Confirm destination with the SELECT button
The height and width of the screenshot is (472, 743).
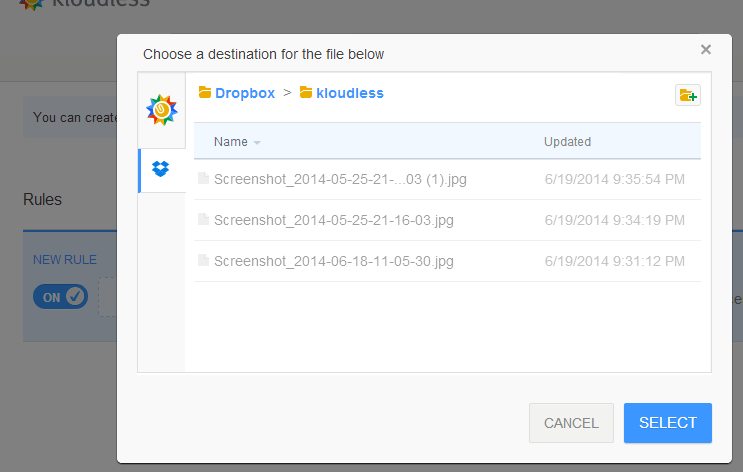pyautogui.click(x=668, y=423)
